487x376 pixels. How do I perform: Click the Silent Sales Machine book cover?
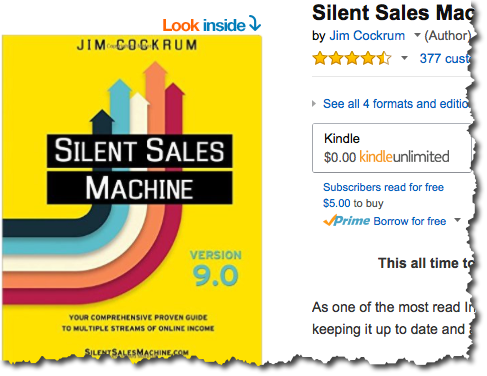(x=132, y=198)
